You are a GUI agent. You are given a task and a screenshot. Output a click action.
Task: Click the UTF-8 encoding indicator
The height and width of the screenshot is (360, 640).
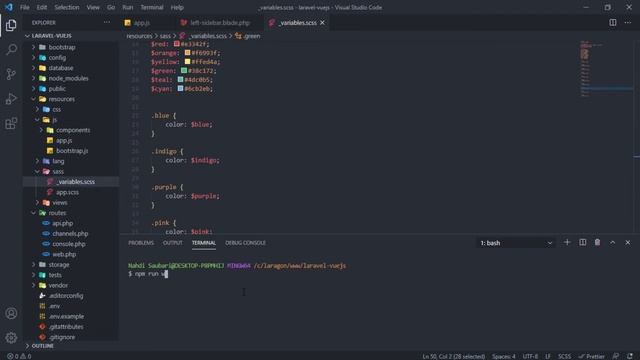point(530,356)
